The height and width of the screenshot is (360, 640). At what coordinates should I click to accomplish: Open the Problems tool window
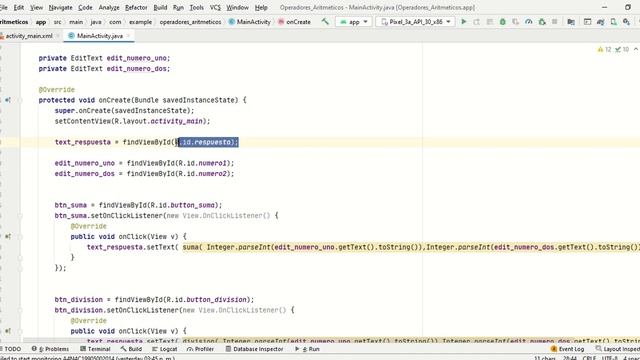50,349
